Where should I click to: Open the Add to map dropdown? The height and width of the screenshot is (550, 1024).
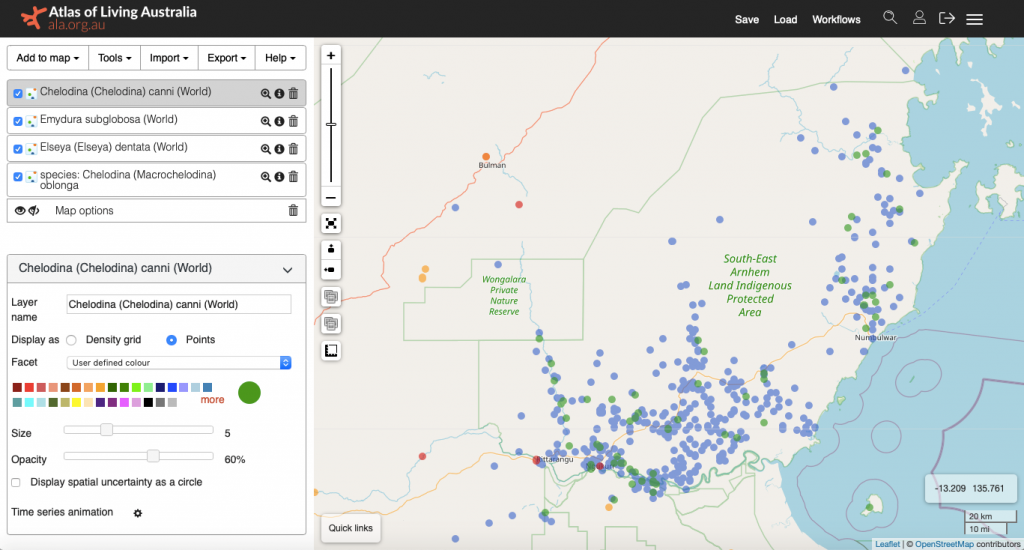point(48,58)
